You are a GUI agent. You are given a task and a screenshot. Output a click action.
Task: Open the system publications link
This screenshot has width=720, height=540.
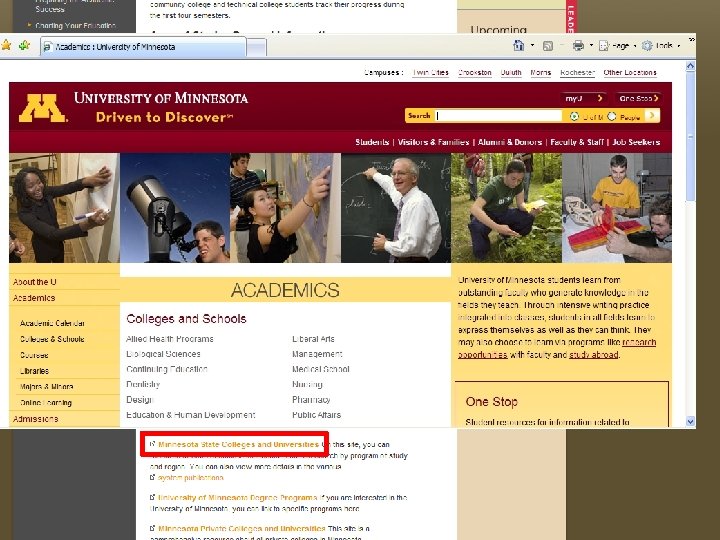(x=191, y=478)
